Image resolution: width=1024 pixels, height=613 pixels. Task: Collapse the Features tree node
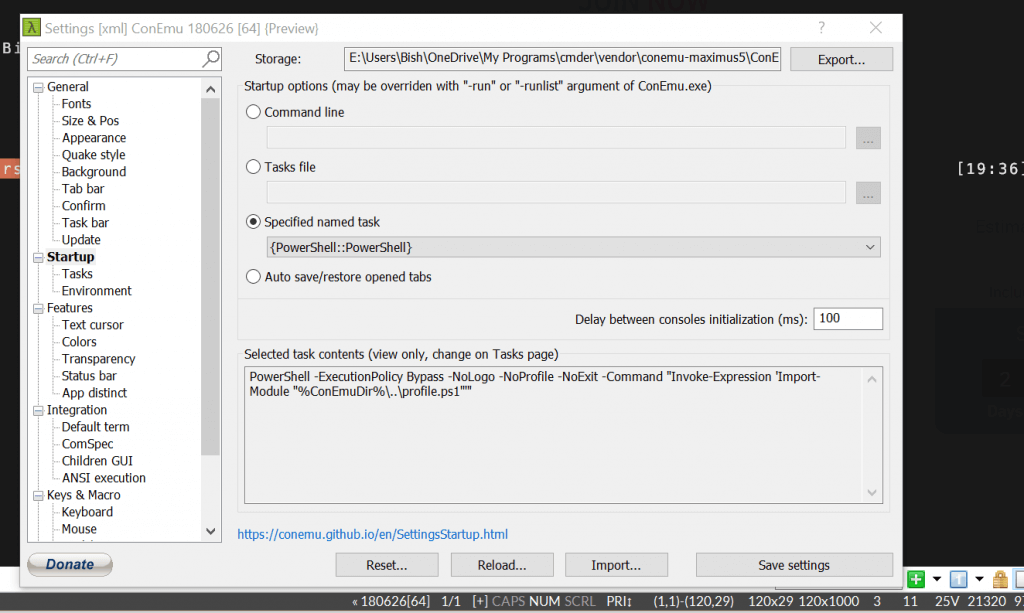(39, 308)
